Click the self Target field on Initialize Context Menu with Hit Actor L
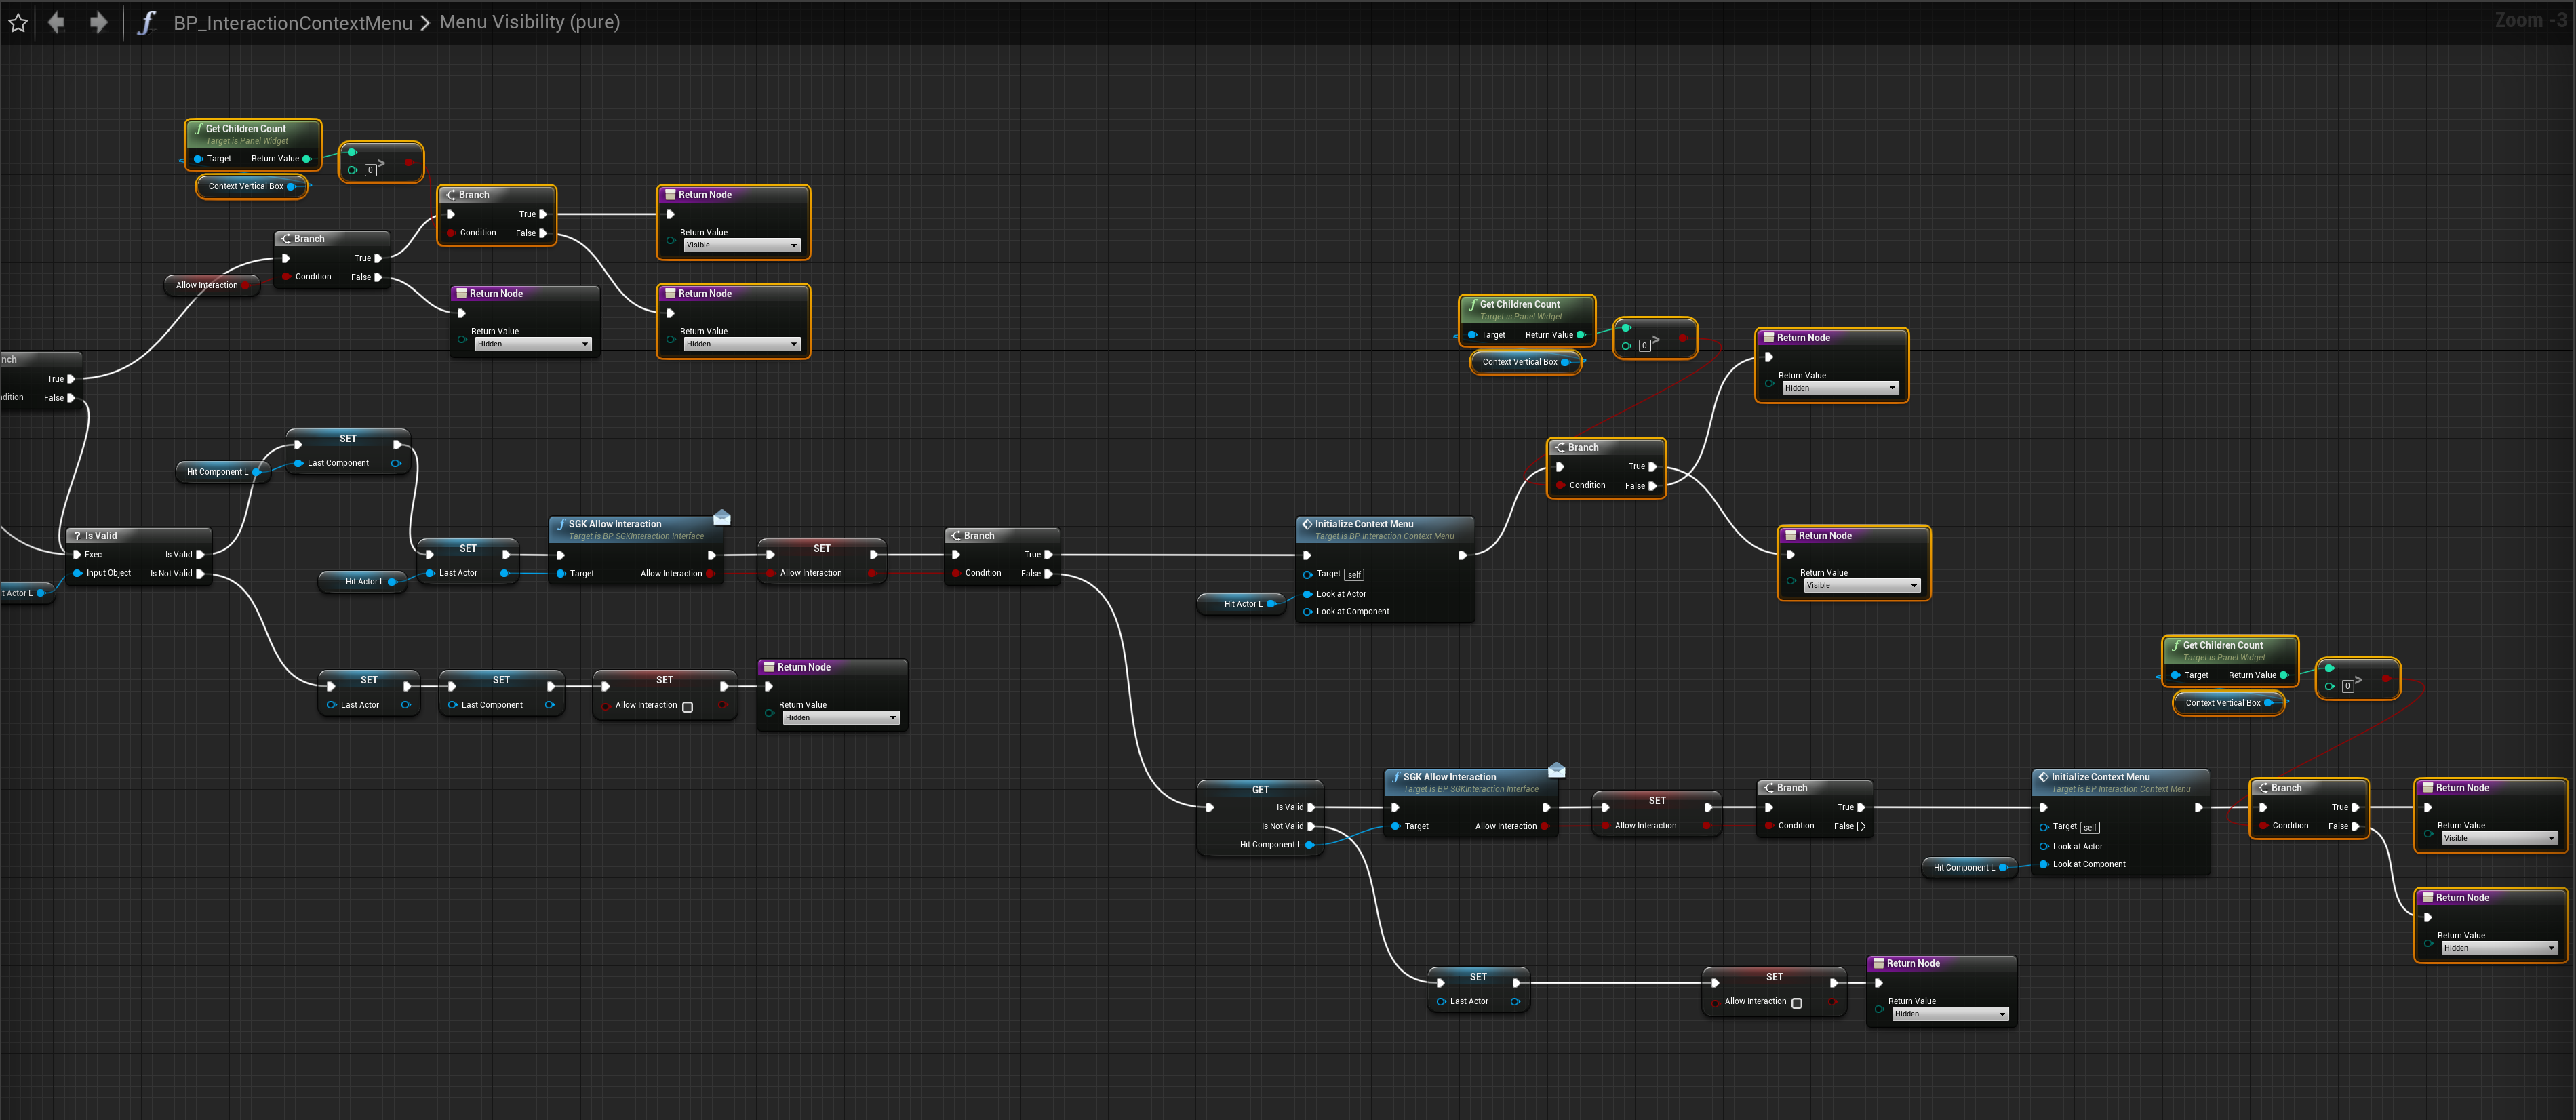The image size is (2576, 1120). (1354, 575)
